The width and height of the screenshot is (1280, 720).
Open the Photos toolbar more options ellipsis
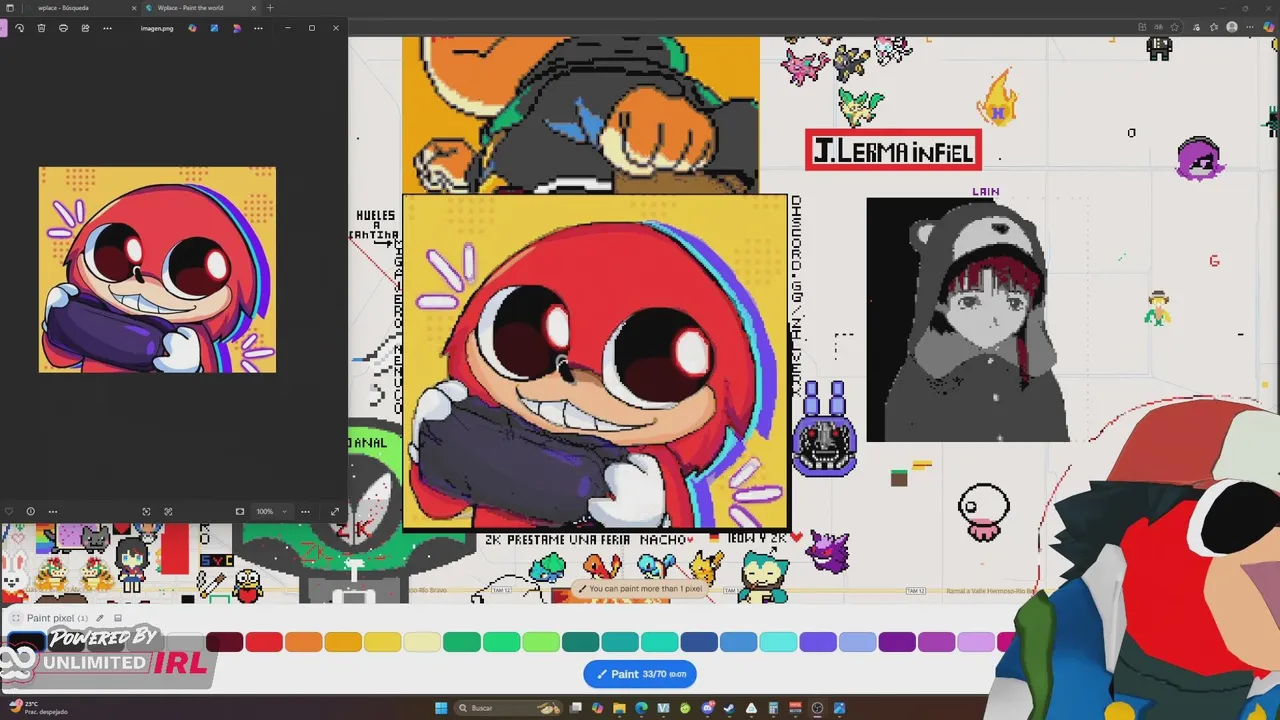pos(107,28)
